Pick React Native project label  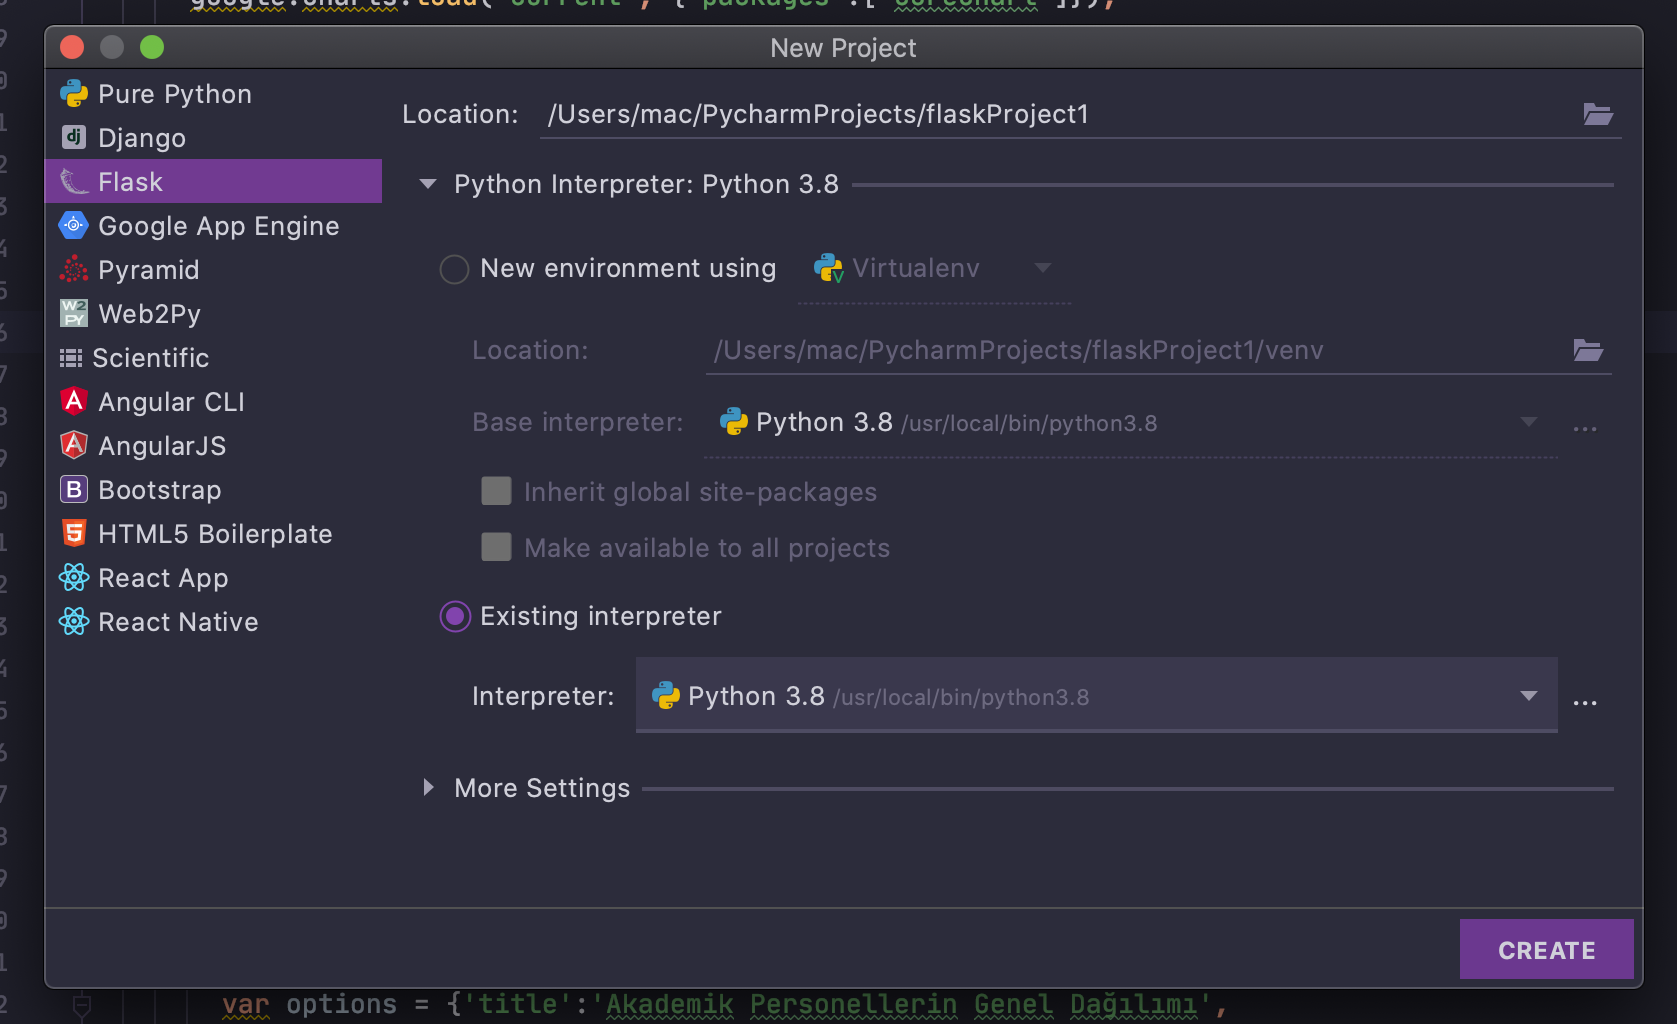(178, 622)
